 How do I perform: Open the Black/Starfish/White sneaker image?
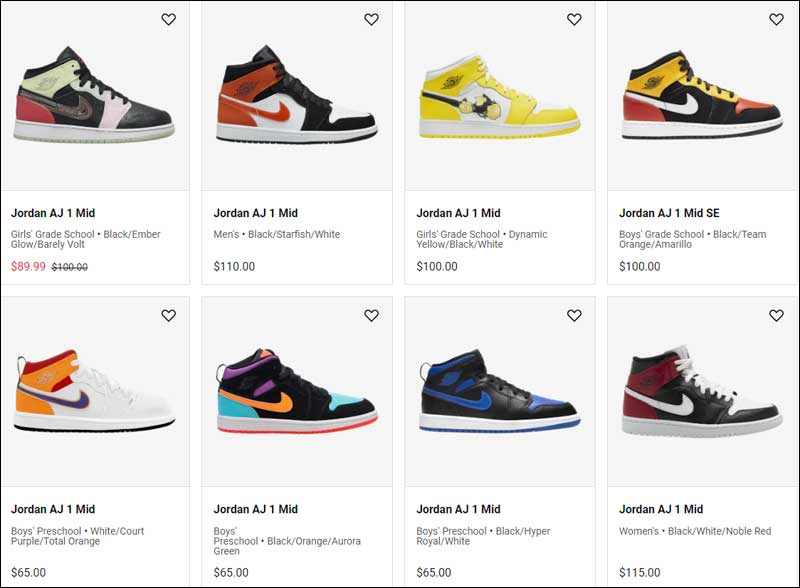pyautogui.click(x=297, y=95)
